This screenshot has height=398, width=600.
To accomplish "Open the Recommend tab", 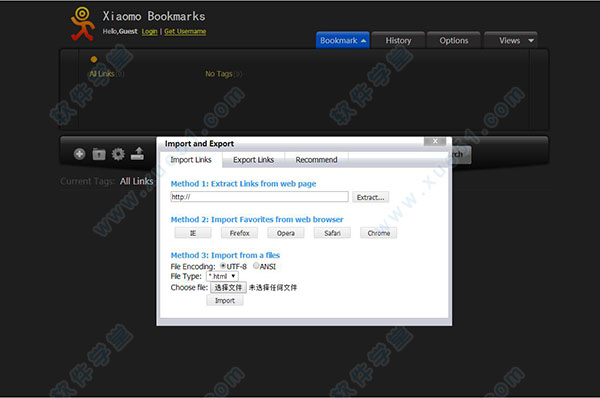I will [316, 160].
